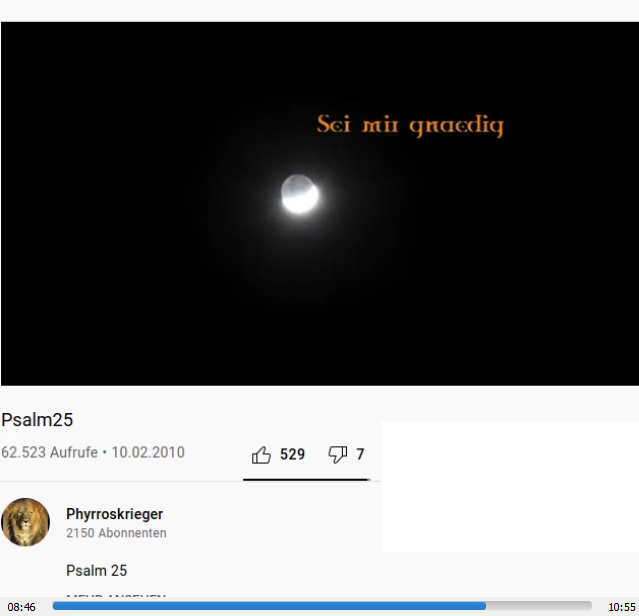This screenshot has height=616, width=639.
Task: Click the 10.02.2010 upload date
Action: tap(148, 452)
